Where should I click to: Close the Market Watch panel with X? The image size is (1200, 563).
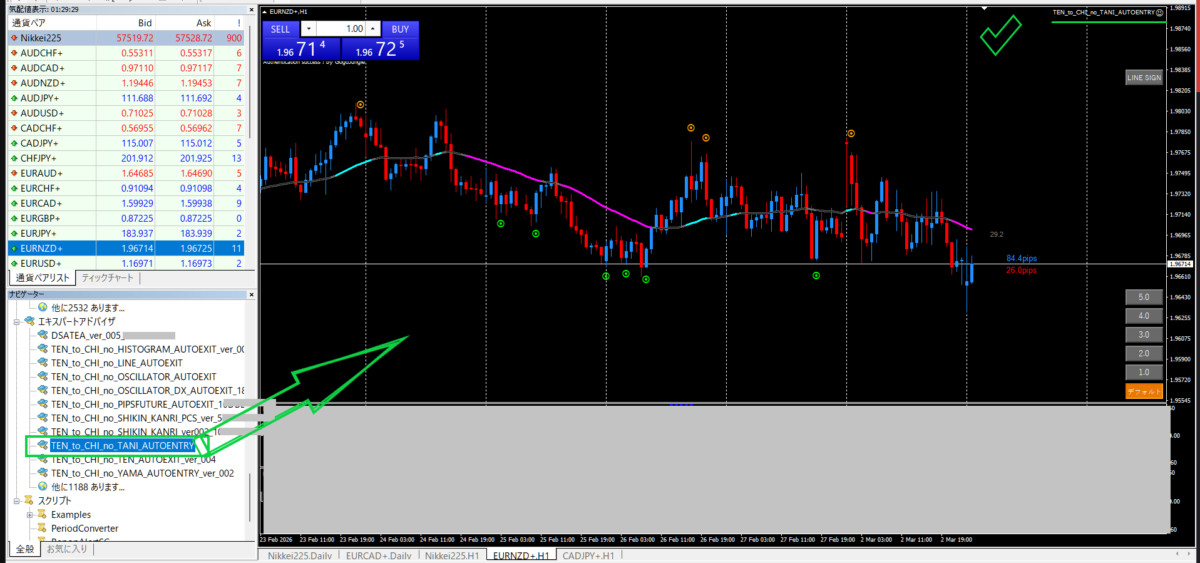(252, 9)
